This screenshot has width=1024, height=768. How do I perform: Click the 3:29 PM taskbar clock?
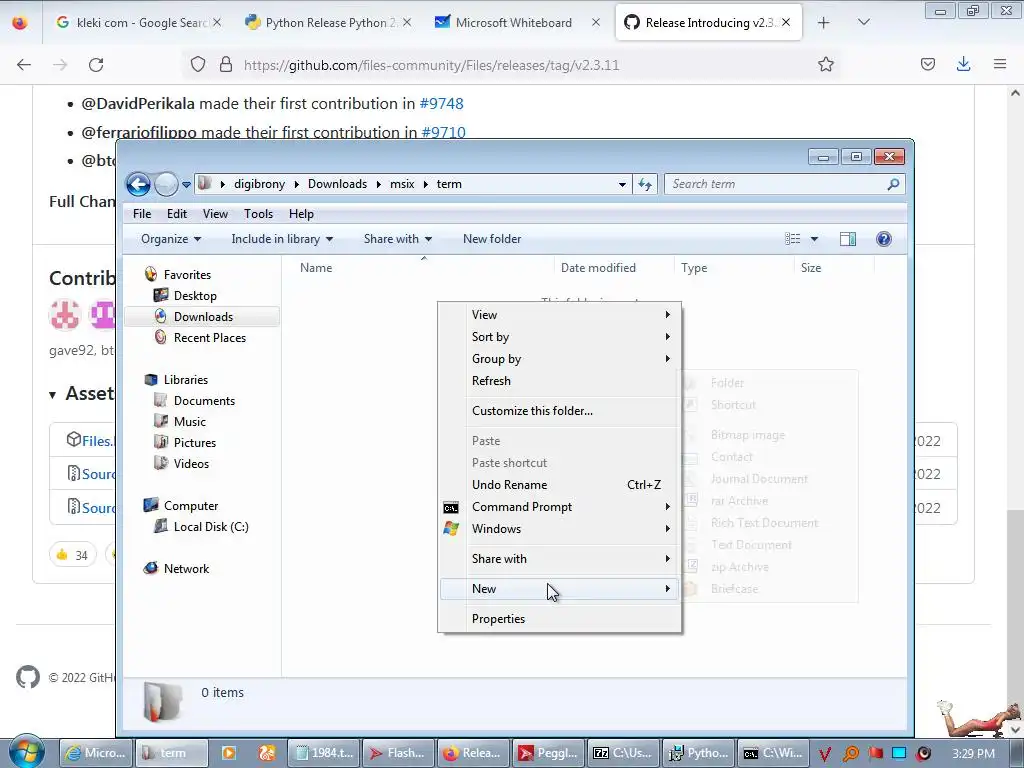973,754
